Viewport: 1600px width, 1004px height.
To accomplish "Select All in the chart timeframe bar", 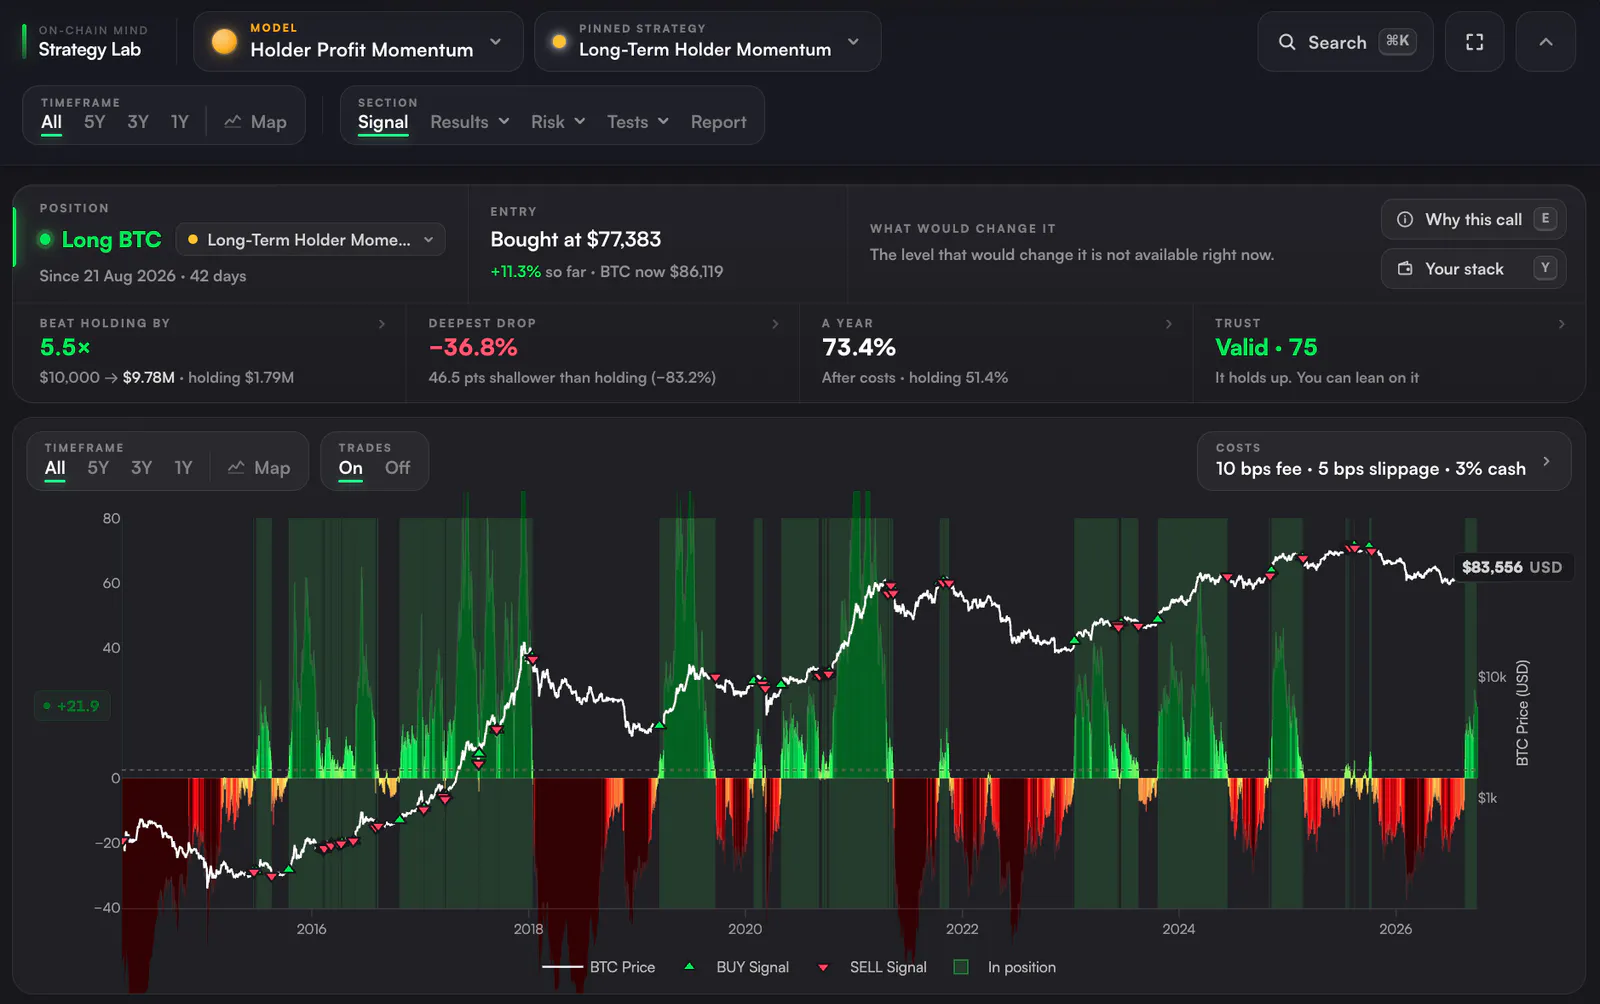I will [55, 468].
